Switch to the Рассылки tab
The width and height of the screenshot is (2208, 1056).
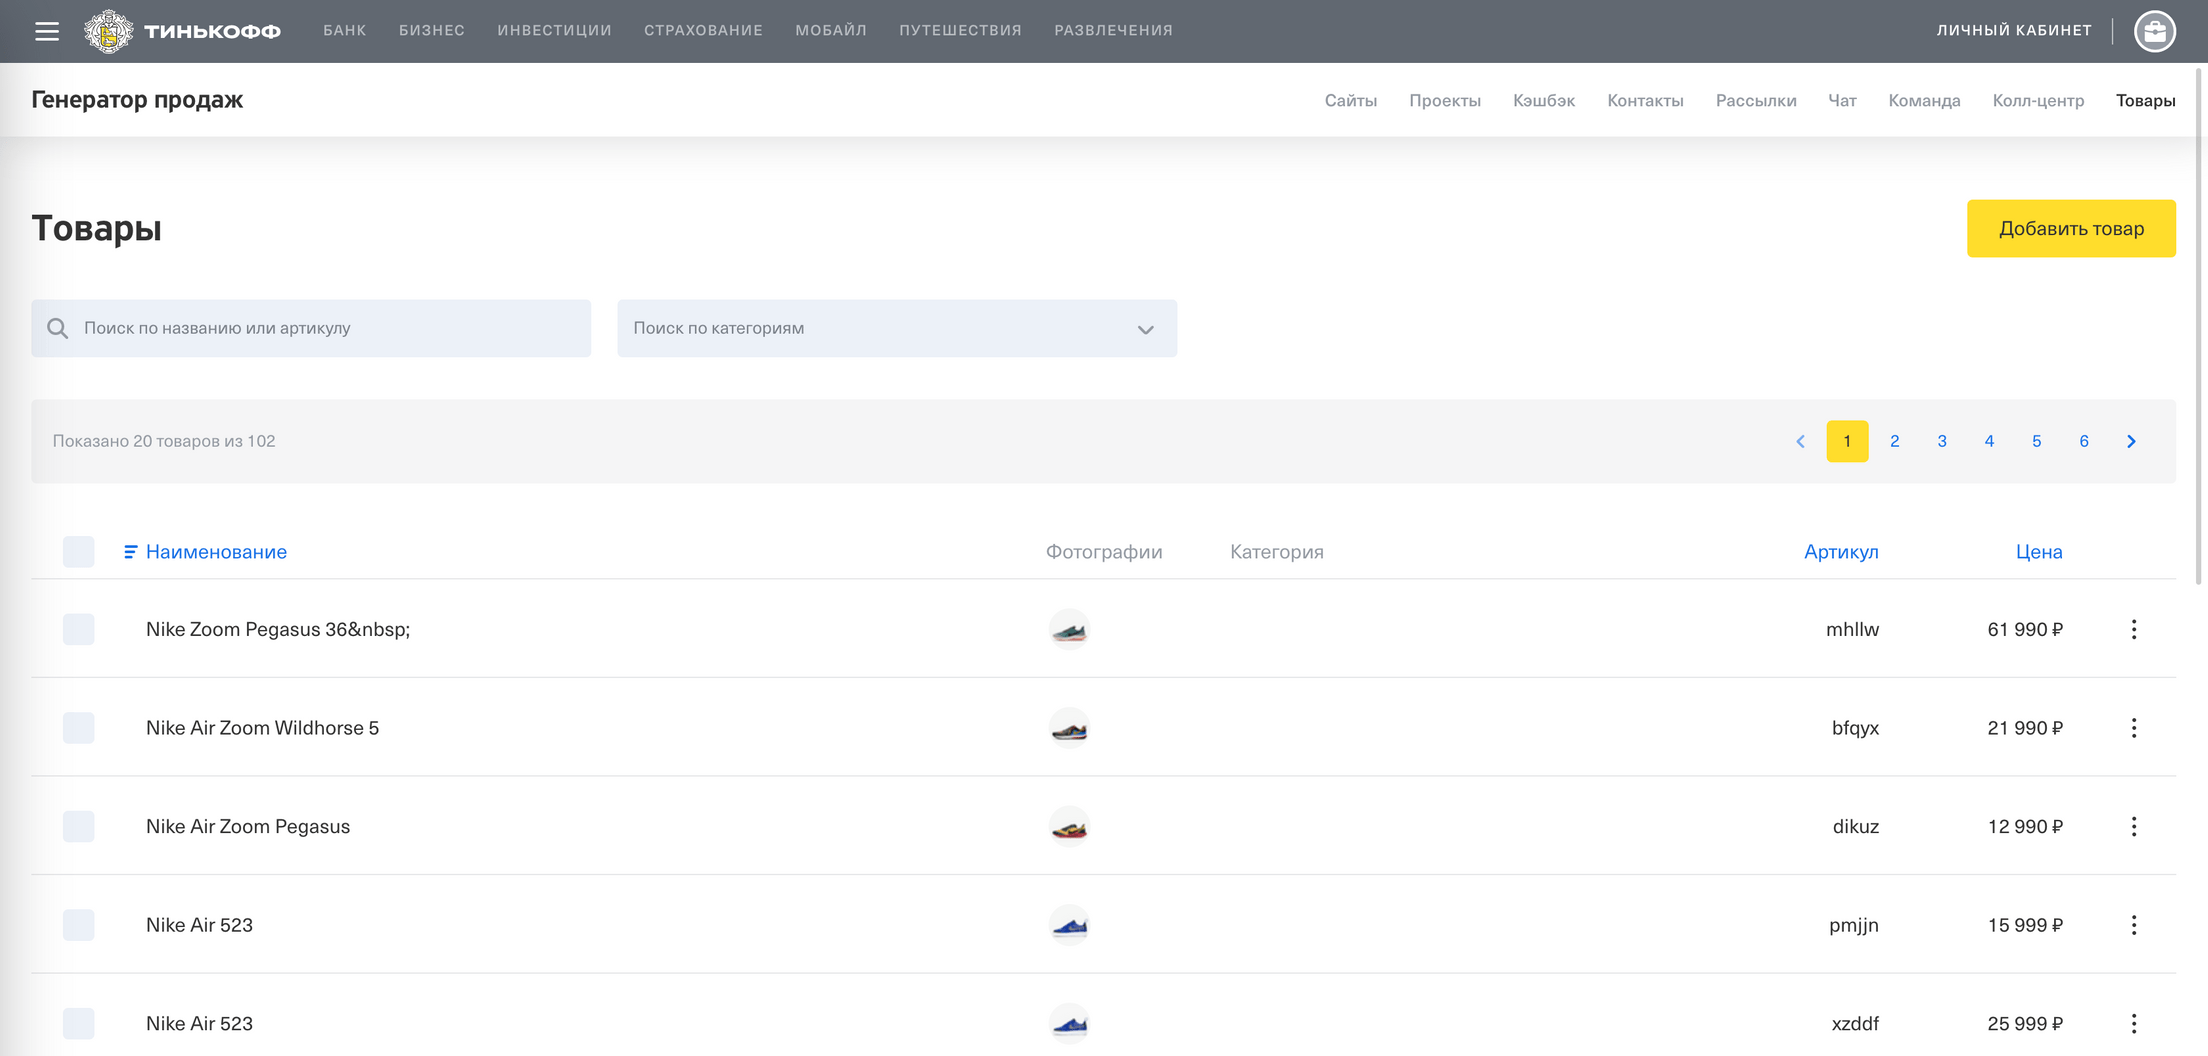coord(1756,101)
